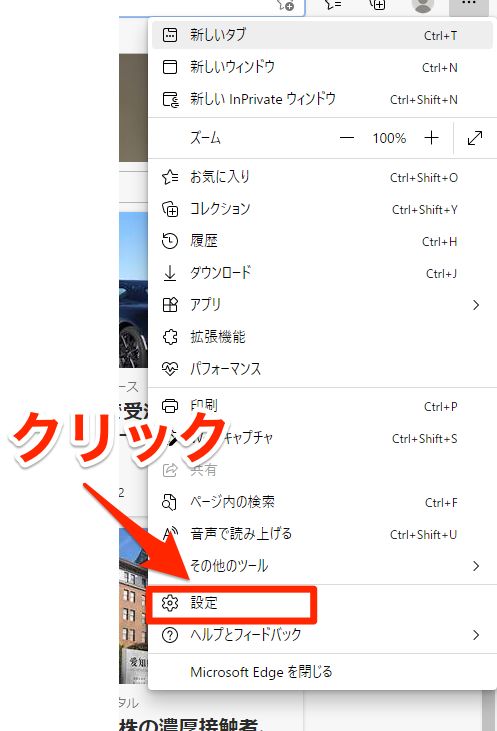
Task: Expand ヘルプとフィードバック submenu arrow
Action: pyautogui.click(x=476, y=635)
